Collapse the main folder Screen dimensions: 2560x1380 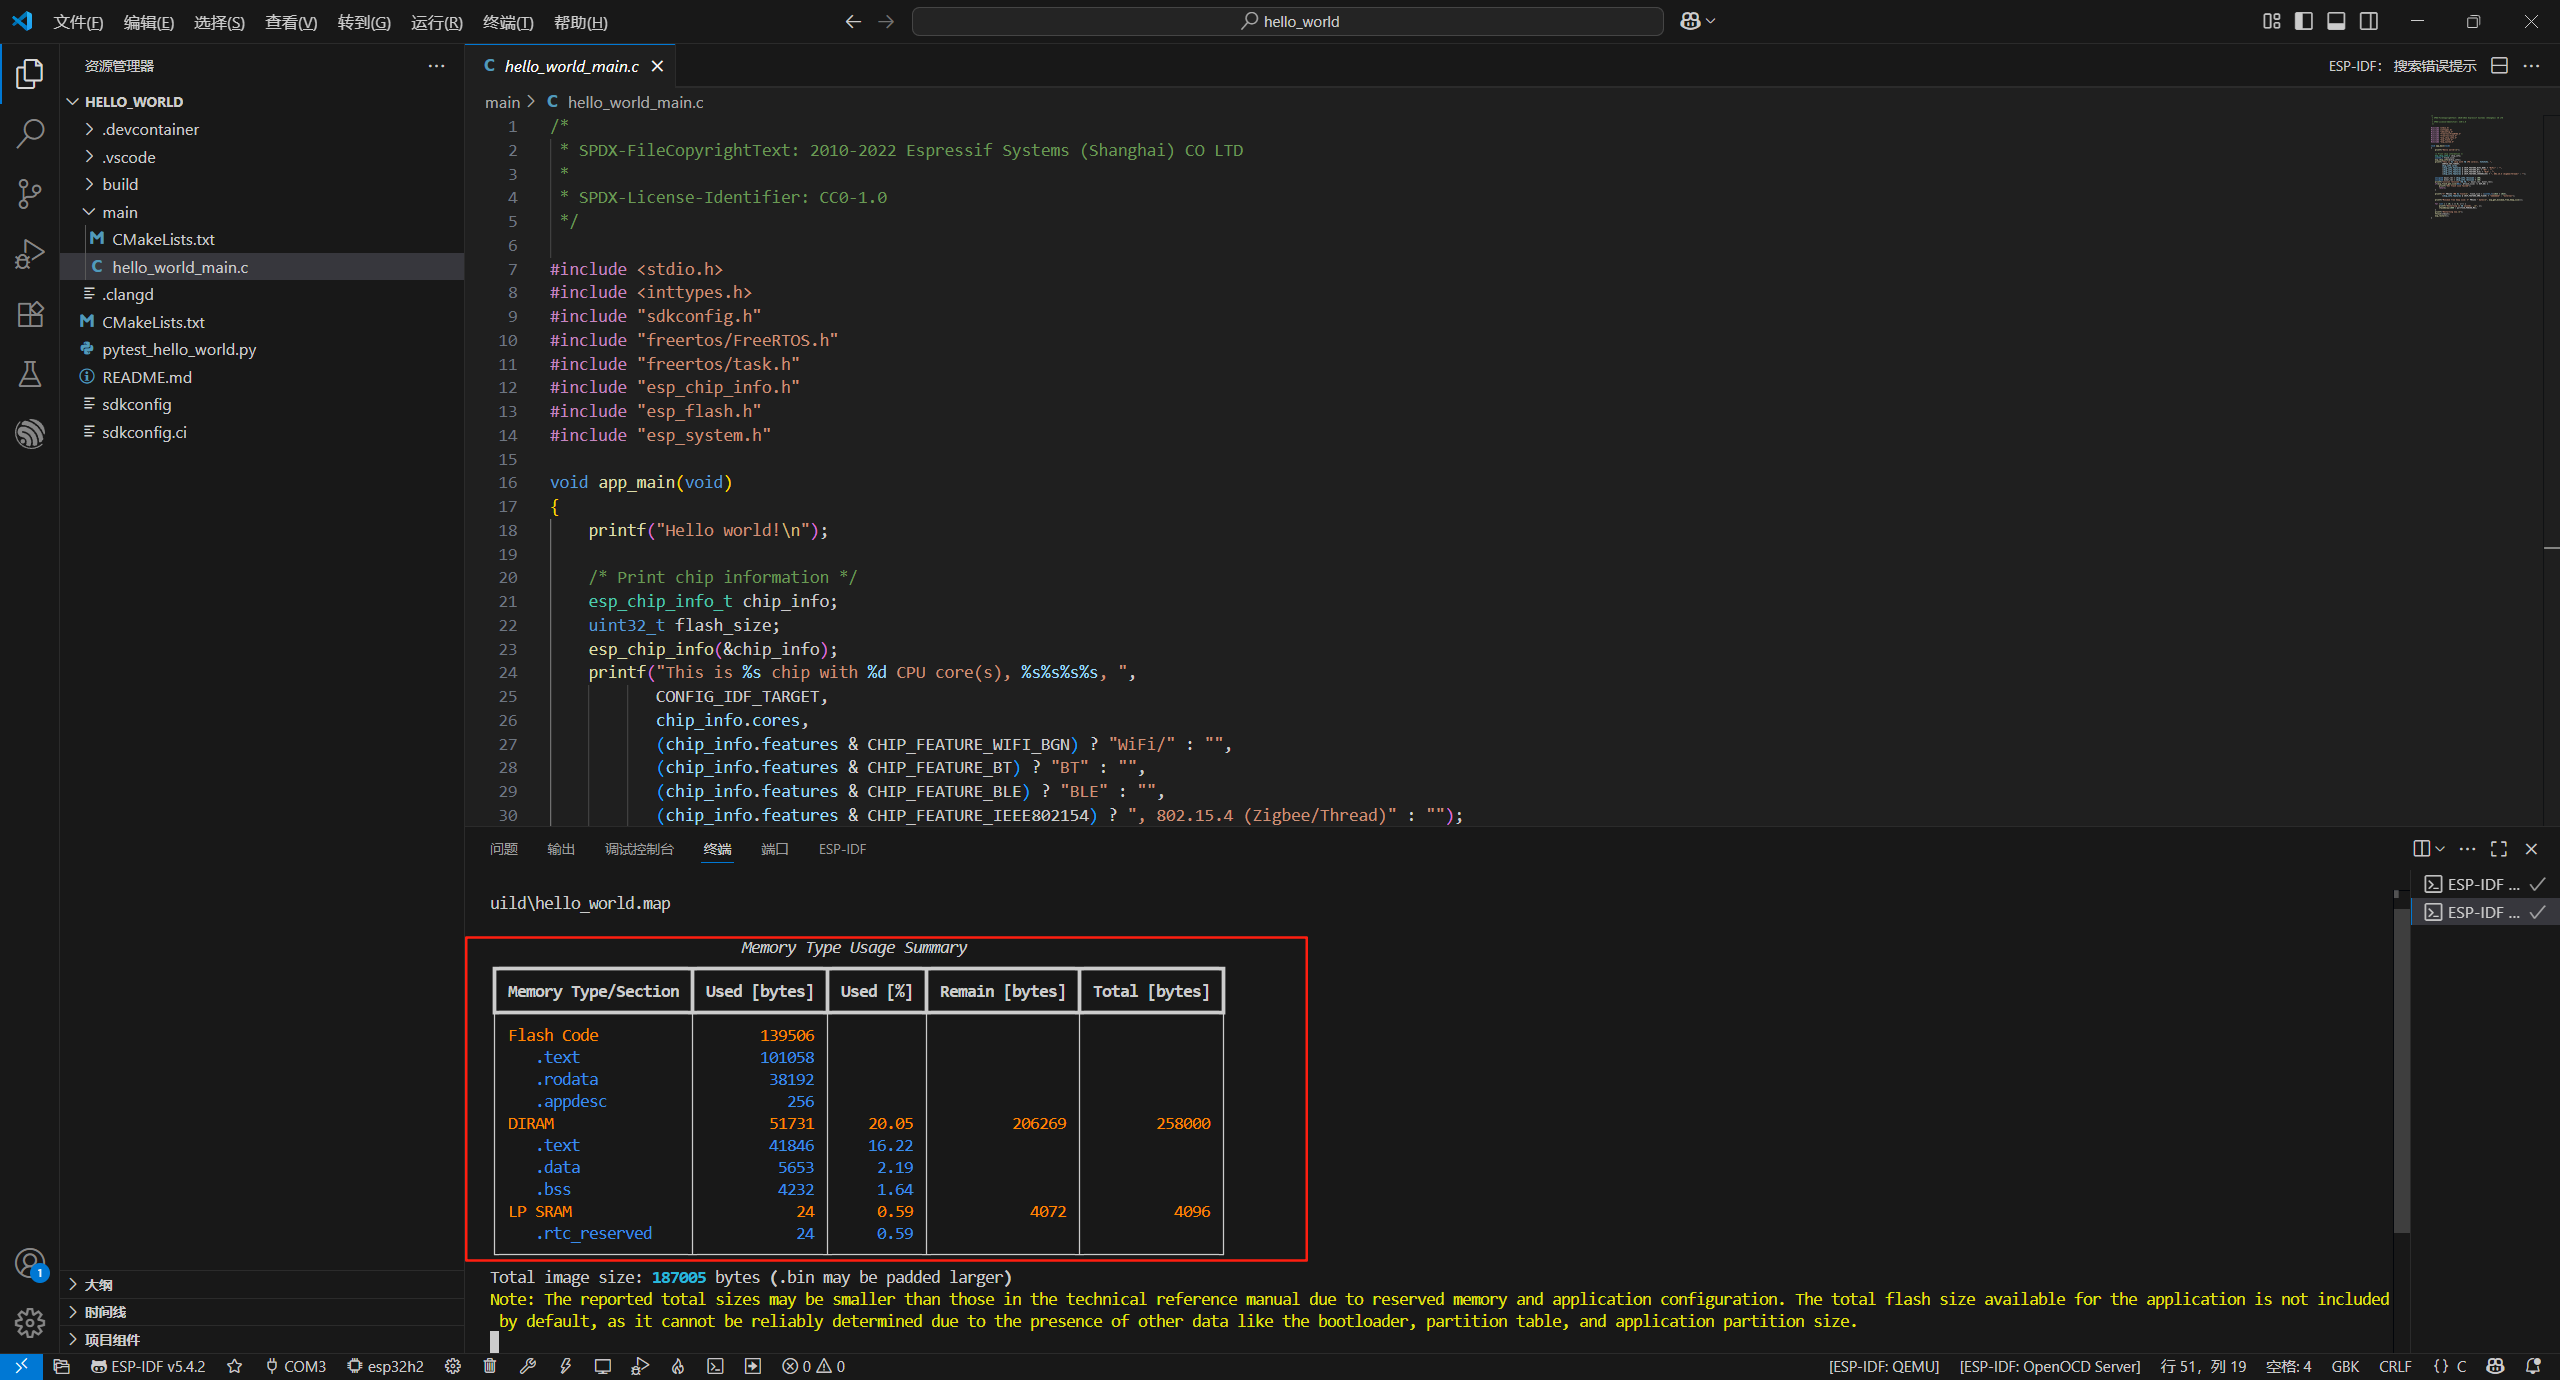click(119, 212)
